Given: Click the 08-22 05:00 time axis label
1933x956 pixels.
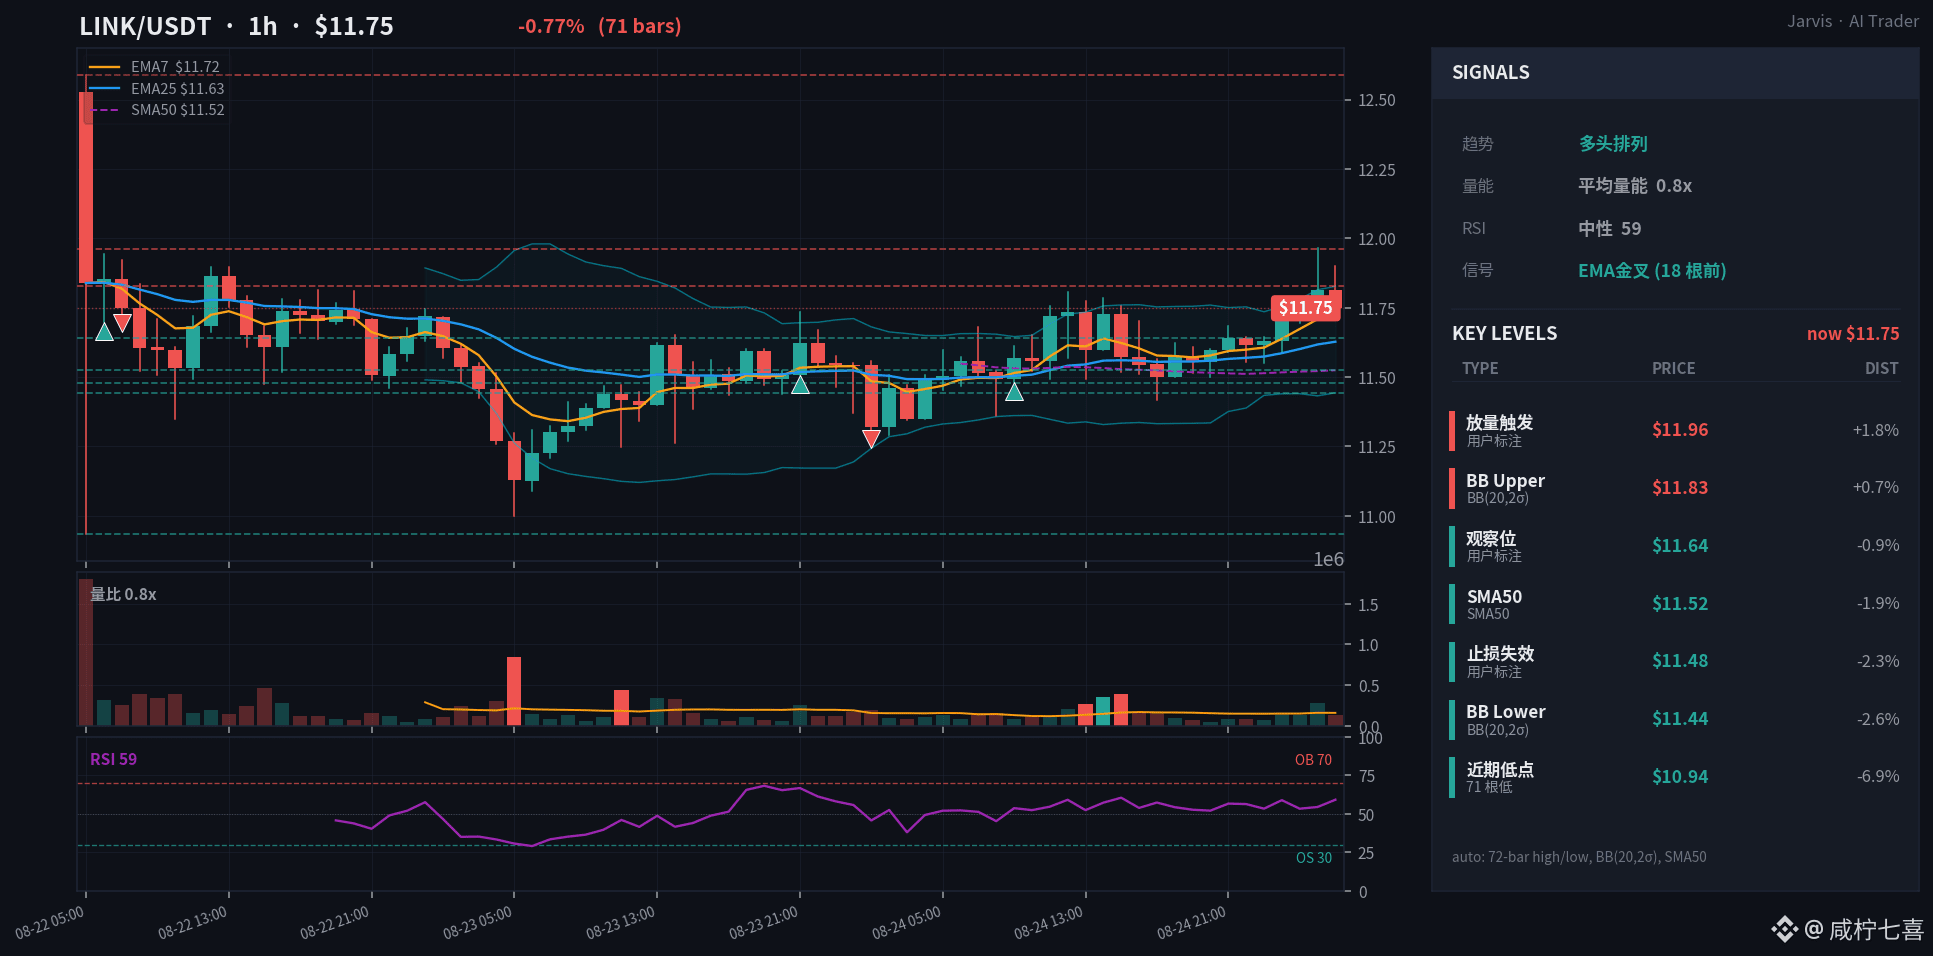Looking at the screenshot, I should click(49, 922).
